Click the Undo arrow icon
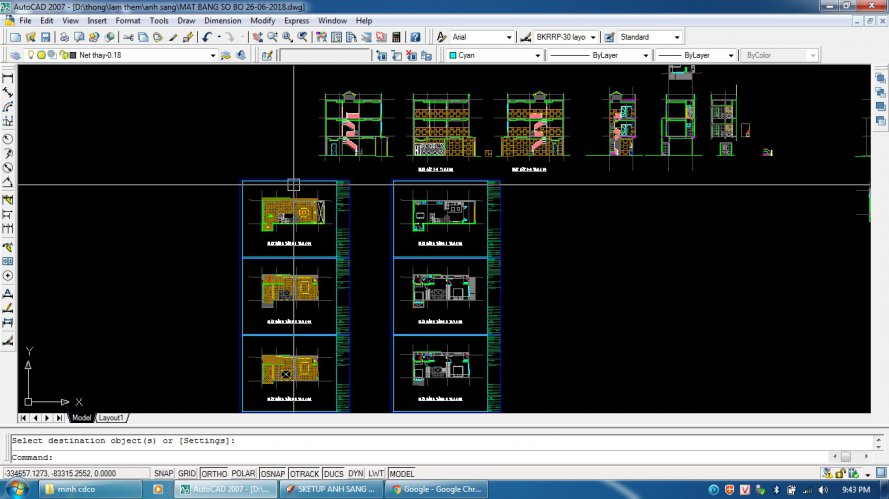The width and height of the screenshot is (889, 499). (206, 37)
